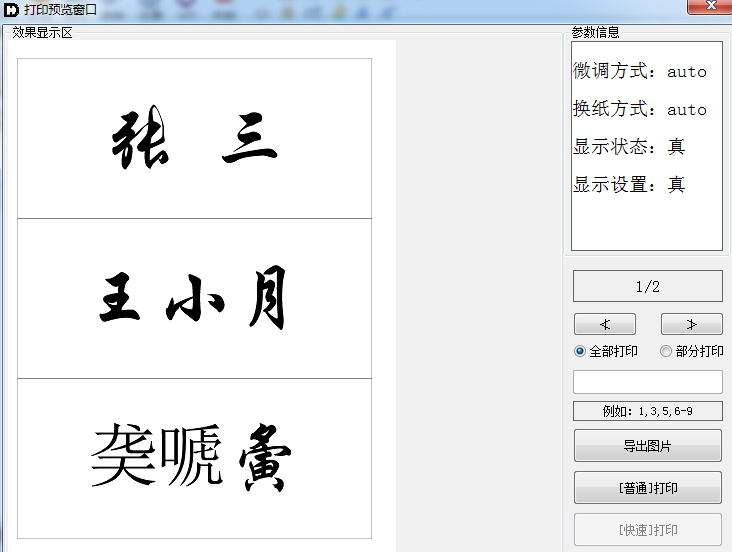
Task: Click the 1/2 page indicator box
Action: click(x=647, y=286)
